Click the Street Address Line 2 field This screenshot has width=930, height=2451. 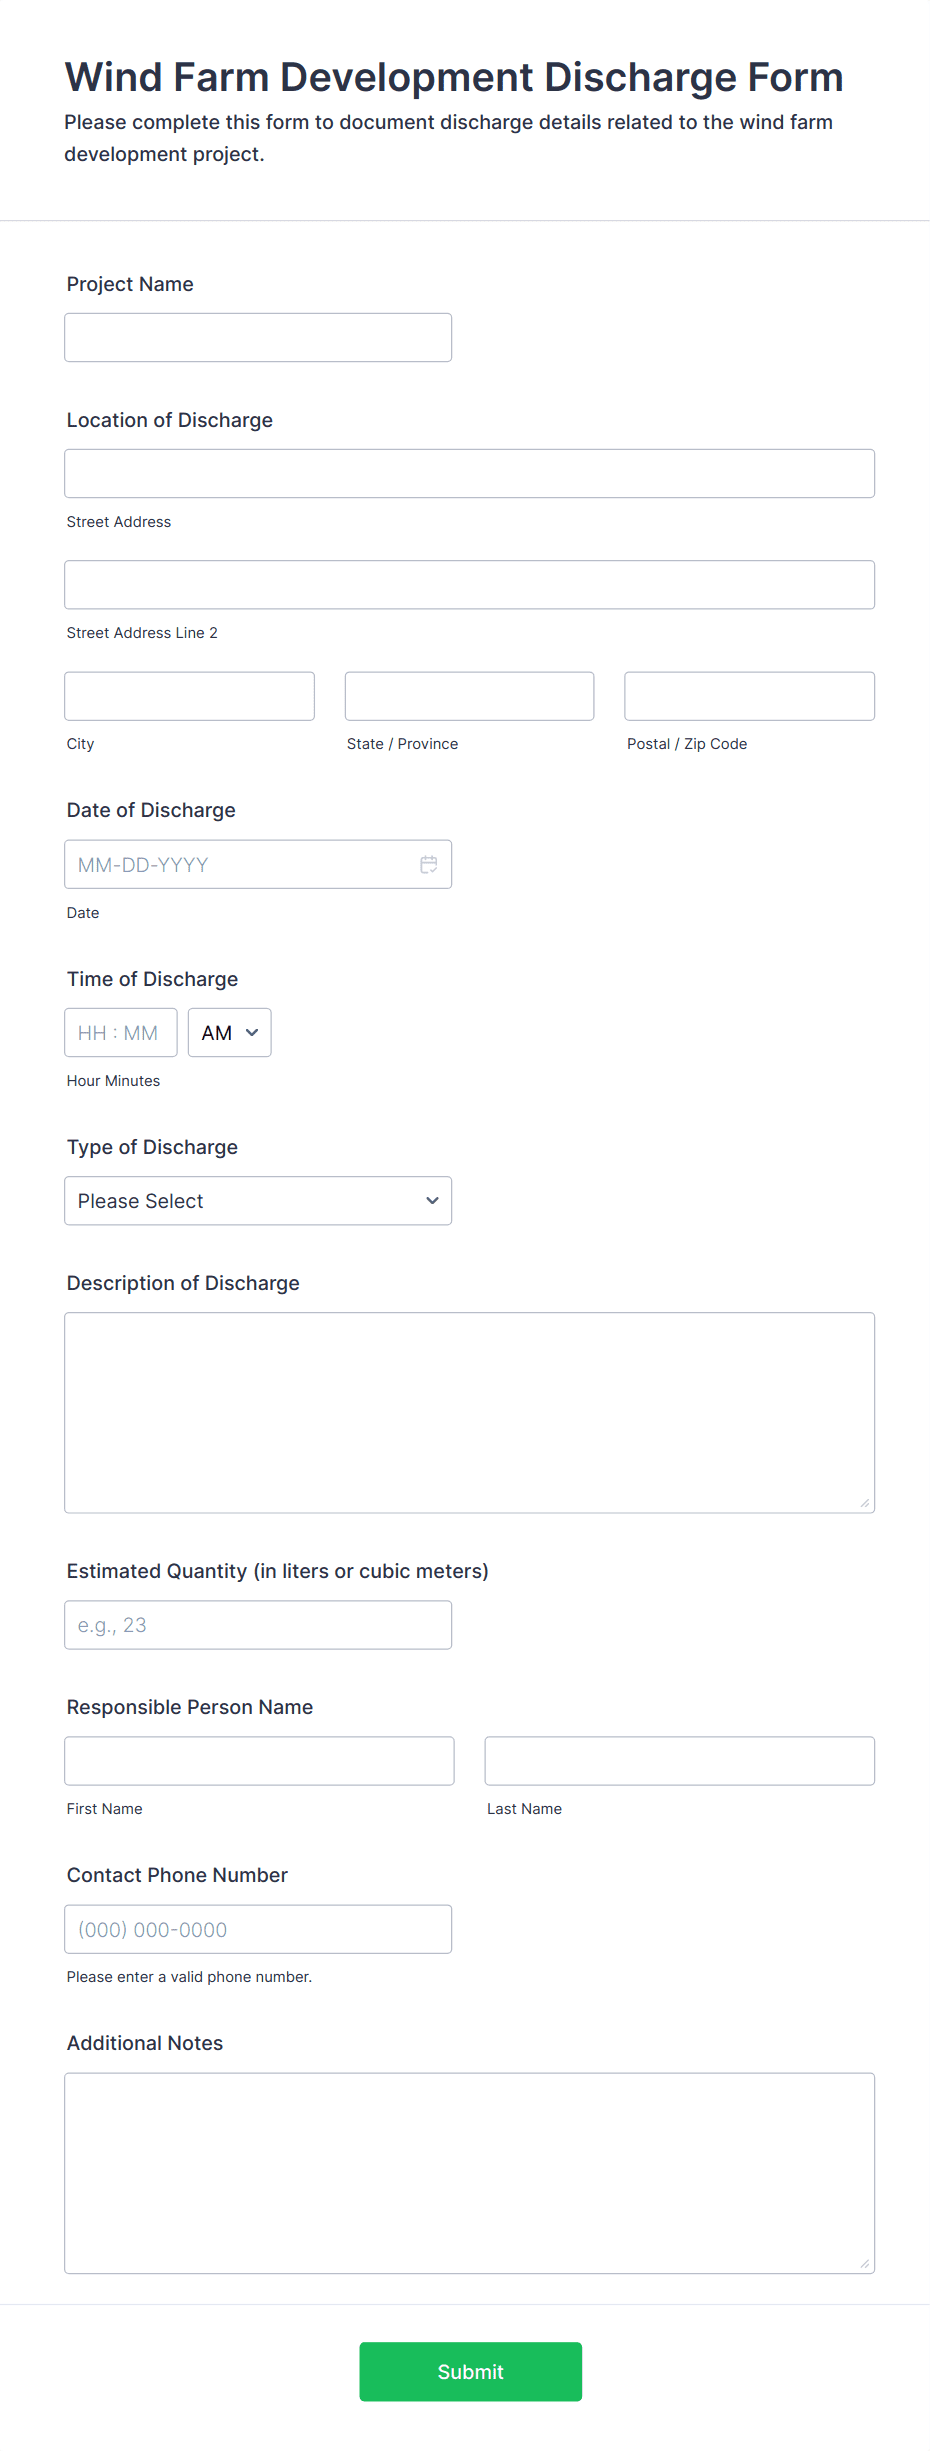[x=469, y=585]
